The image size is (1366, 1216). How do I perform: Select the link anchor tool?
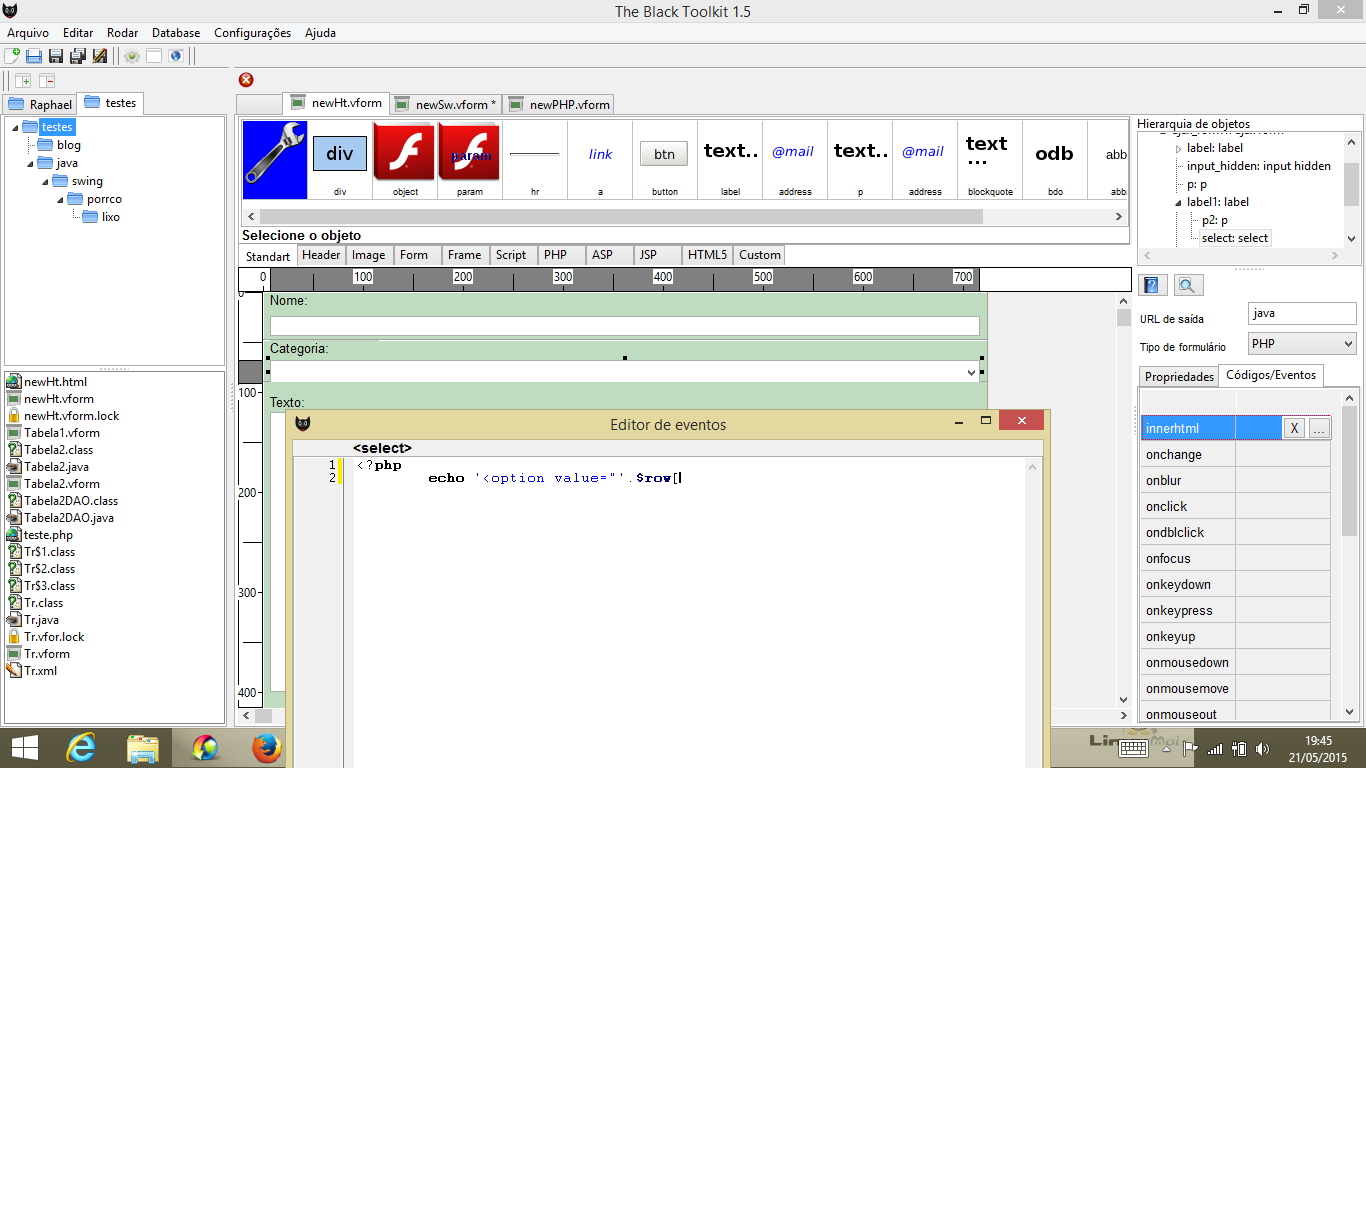(x=599, y=155)
